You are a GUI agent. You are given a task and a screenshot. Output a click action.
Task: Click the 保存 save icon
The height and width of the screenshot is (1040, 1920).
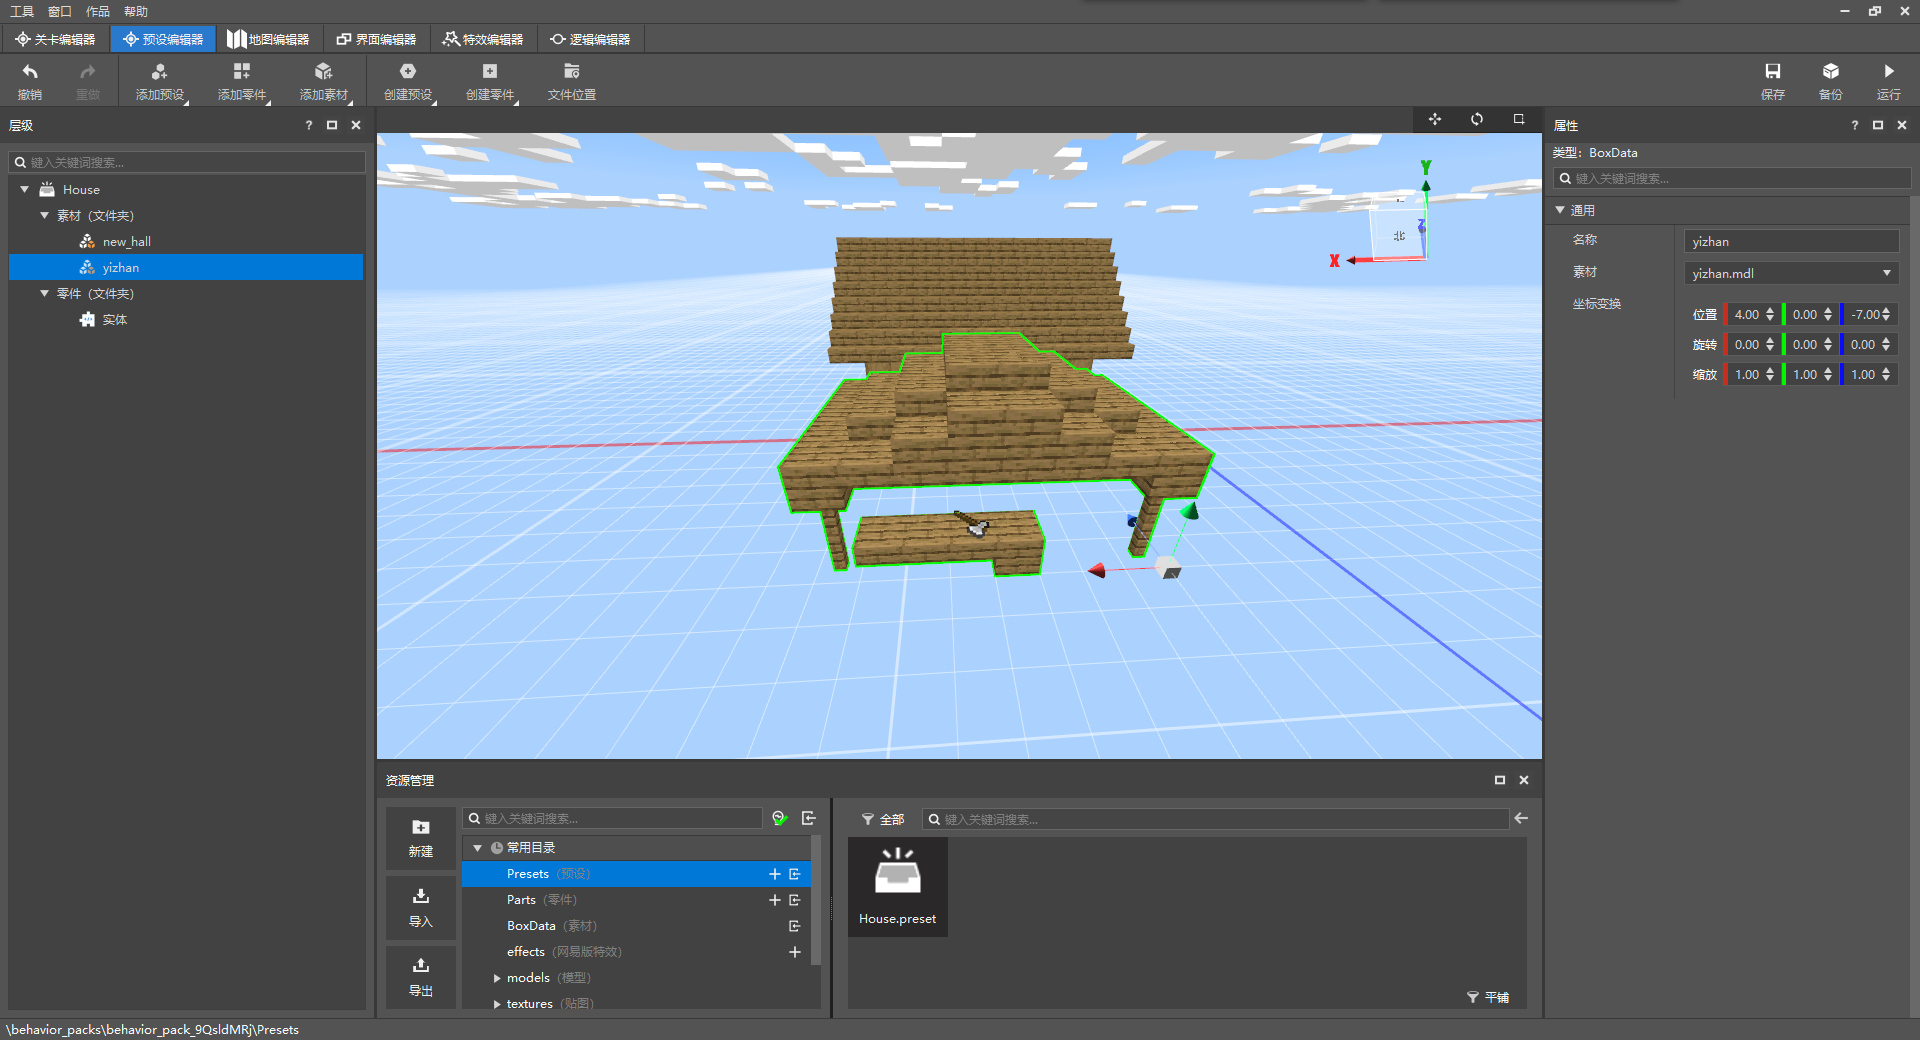tap(1773, 72)
